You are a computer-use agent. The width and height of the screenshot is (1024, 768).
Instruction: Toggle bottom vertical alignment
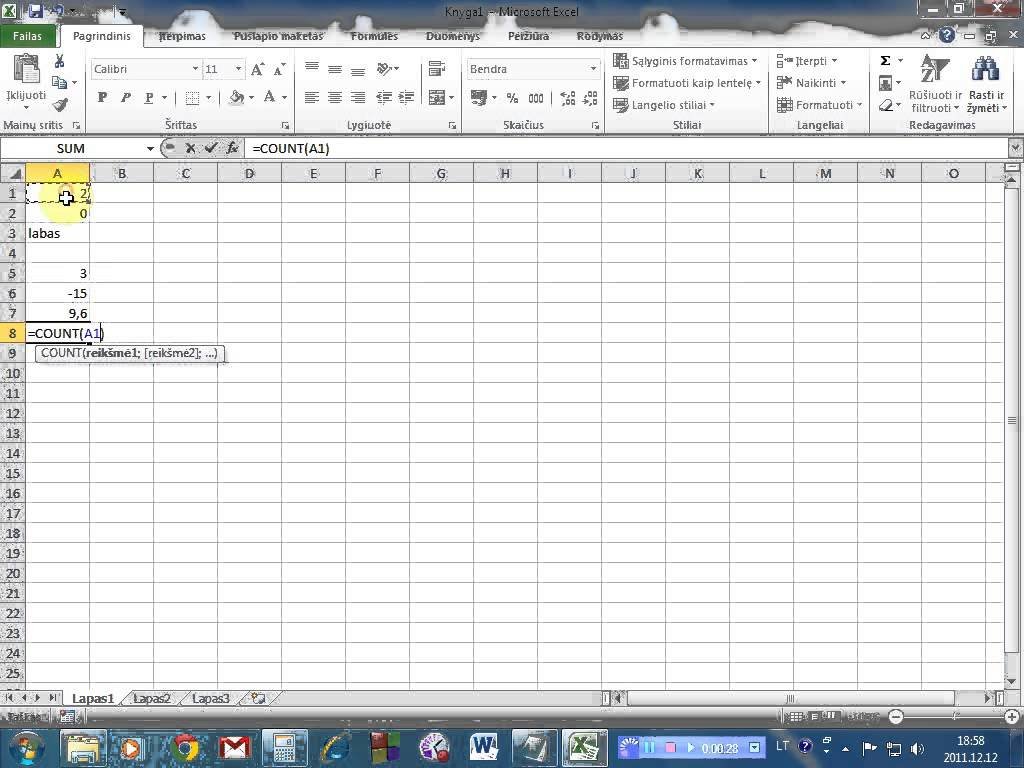358,71
